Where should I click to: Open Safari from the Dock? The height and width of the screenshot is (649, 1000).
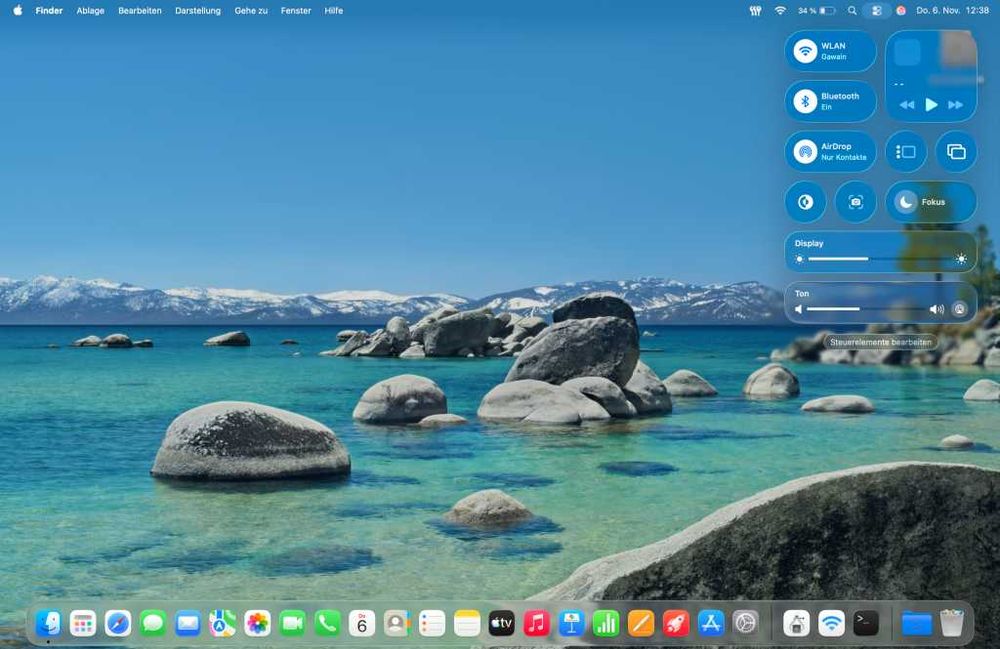point(118,623)
